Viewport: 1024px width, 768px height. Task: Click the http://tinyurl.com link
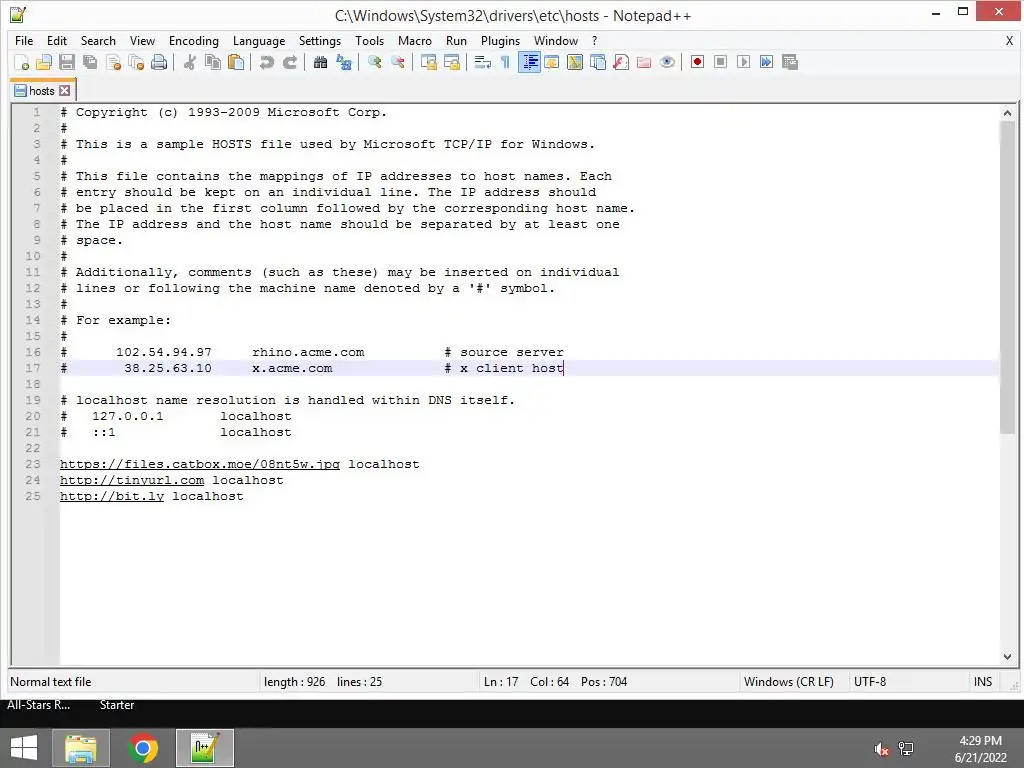pos(132,481)
